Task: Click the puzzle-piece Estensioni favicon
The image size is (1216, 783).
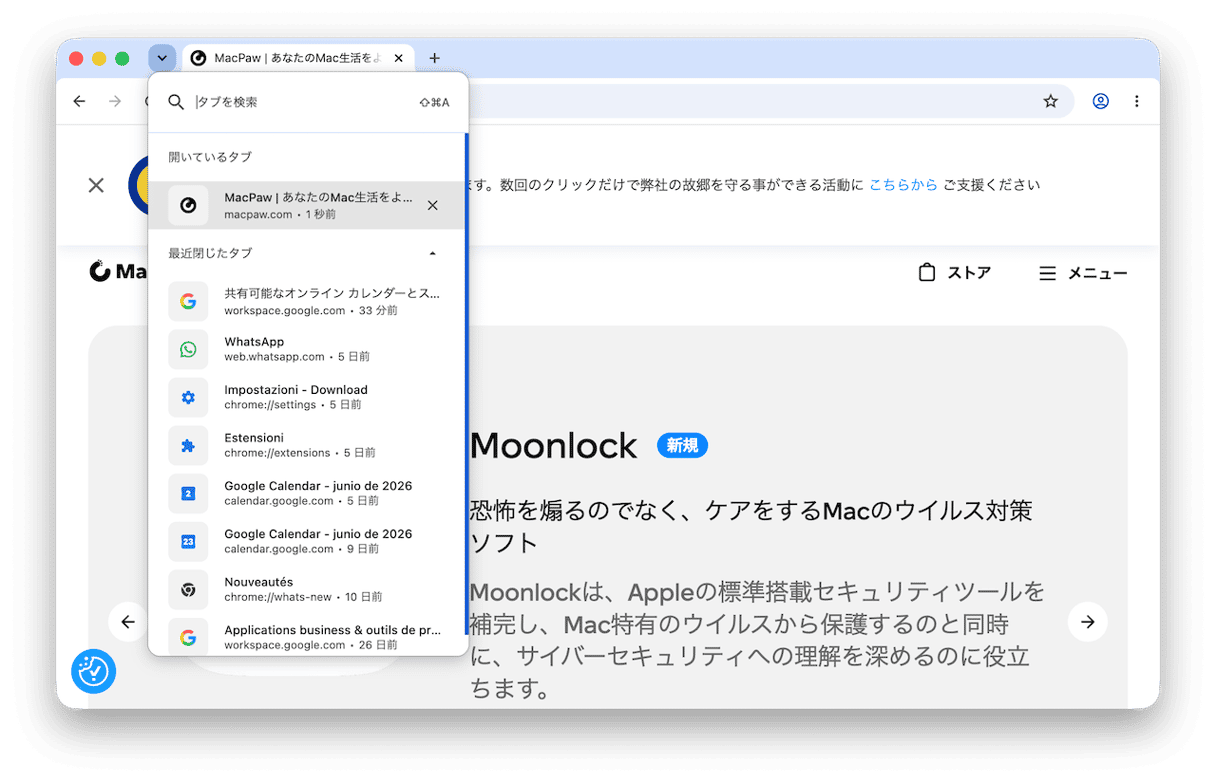Action: (188, 445)
